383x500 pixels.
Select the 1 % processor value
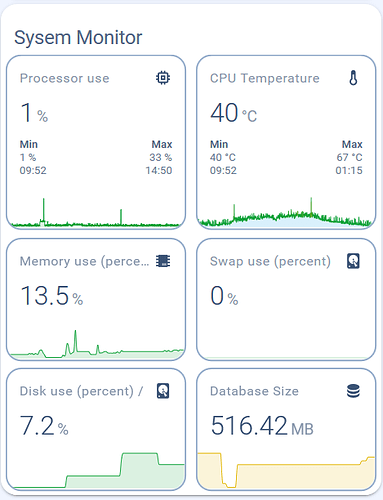[x=34, y=113]
